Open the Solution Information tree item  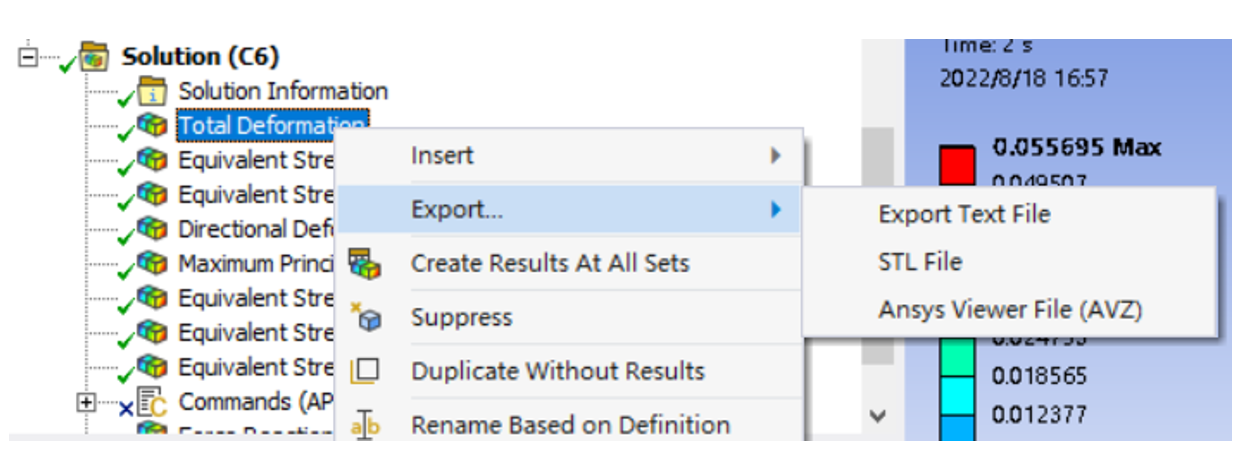point(282,92)
